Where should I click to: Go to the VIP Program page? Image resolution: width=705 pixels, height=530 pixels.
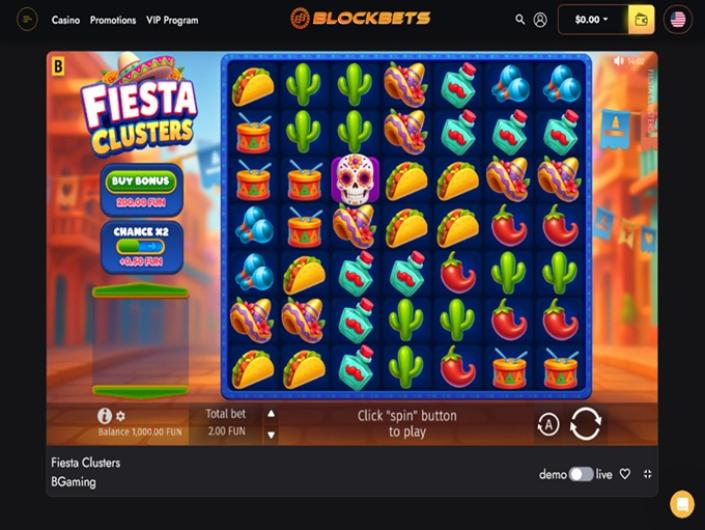(x=172, y=20)
